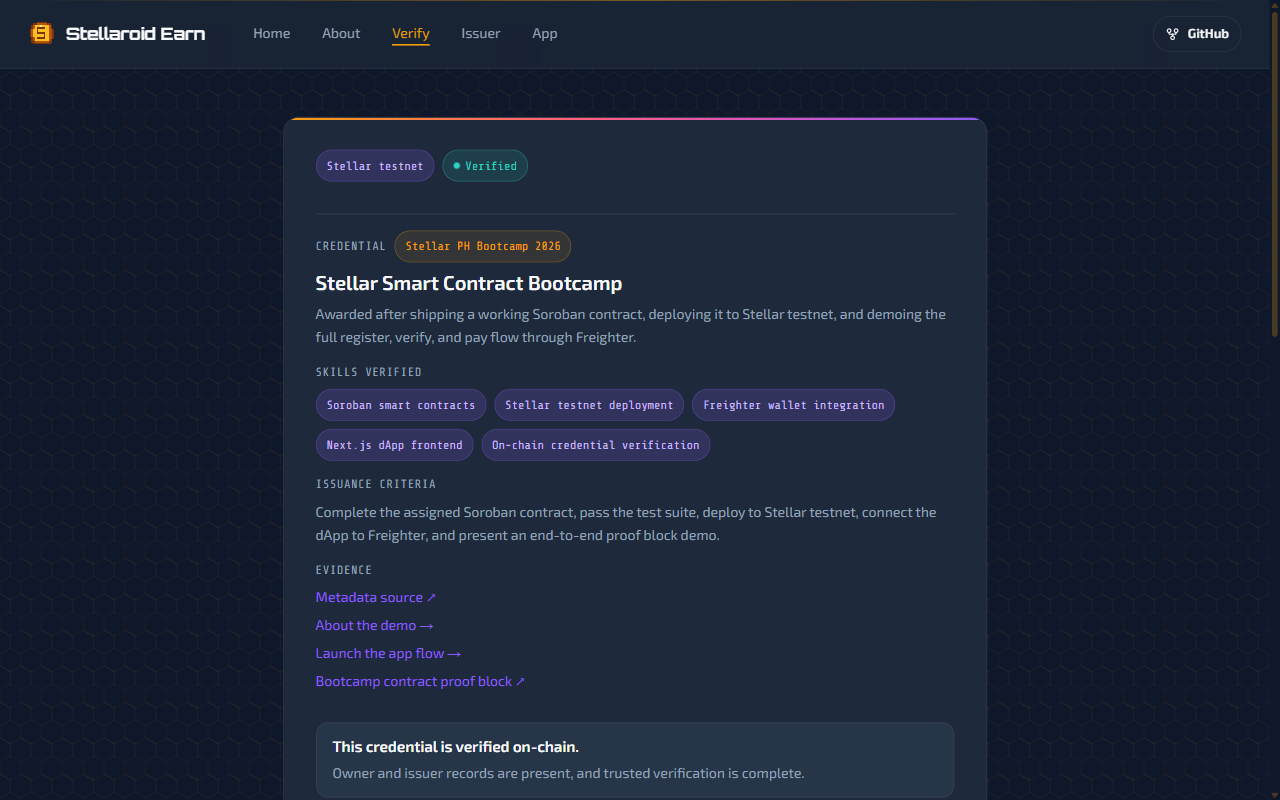Open the Home nav item
The image size is (1280, 800).
pyautogui.click(x=271, y=33)
